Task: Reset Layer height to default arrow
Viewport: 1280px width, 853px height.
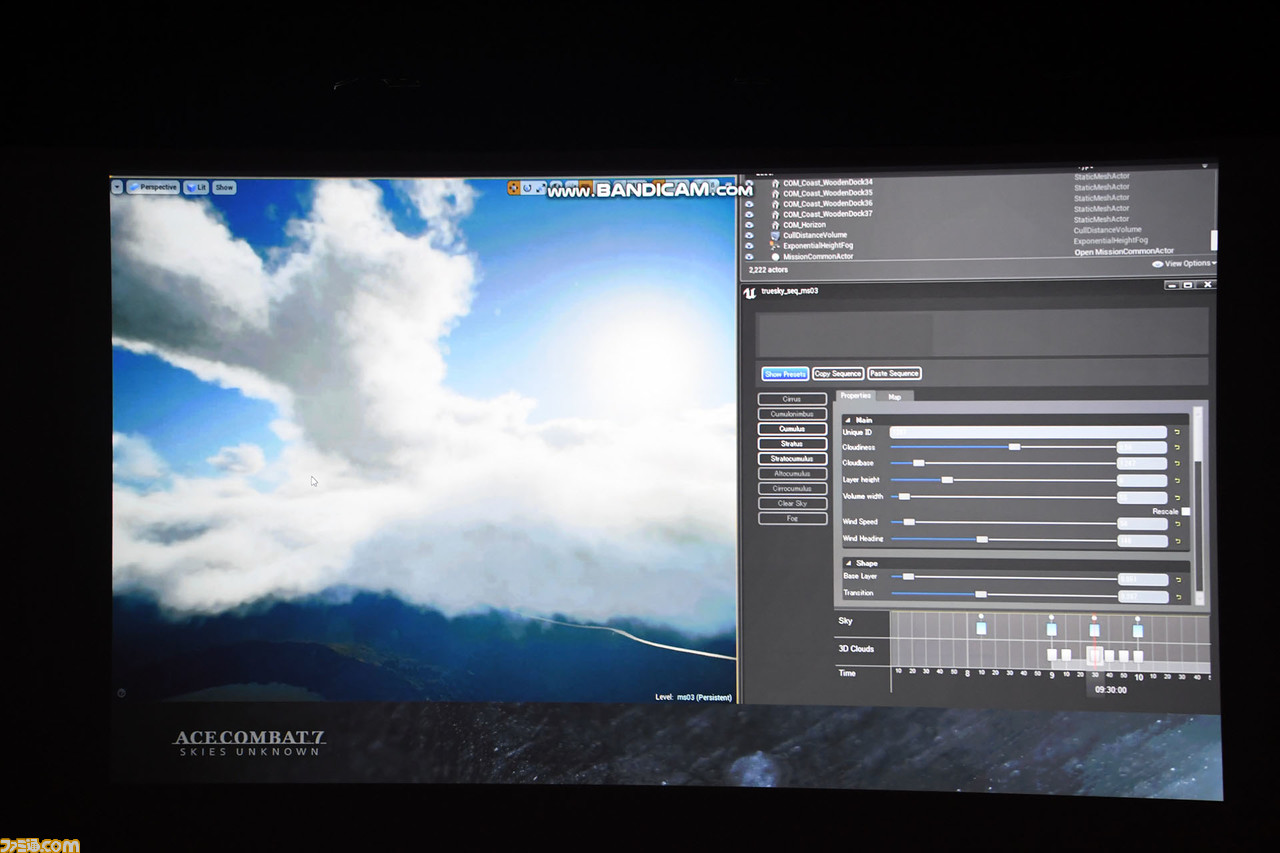Action: point(1177,481)
